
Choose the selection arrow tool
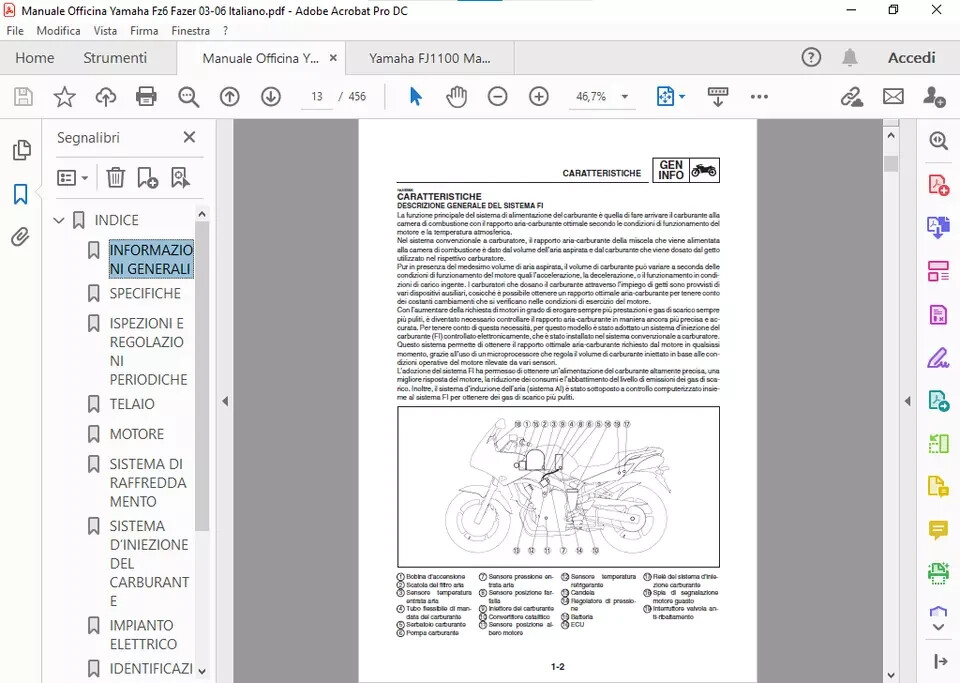[x=416, y=97]
